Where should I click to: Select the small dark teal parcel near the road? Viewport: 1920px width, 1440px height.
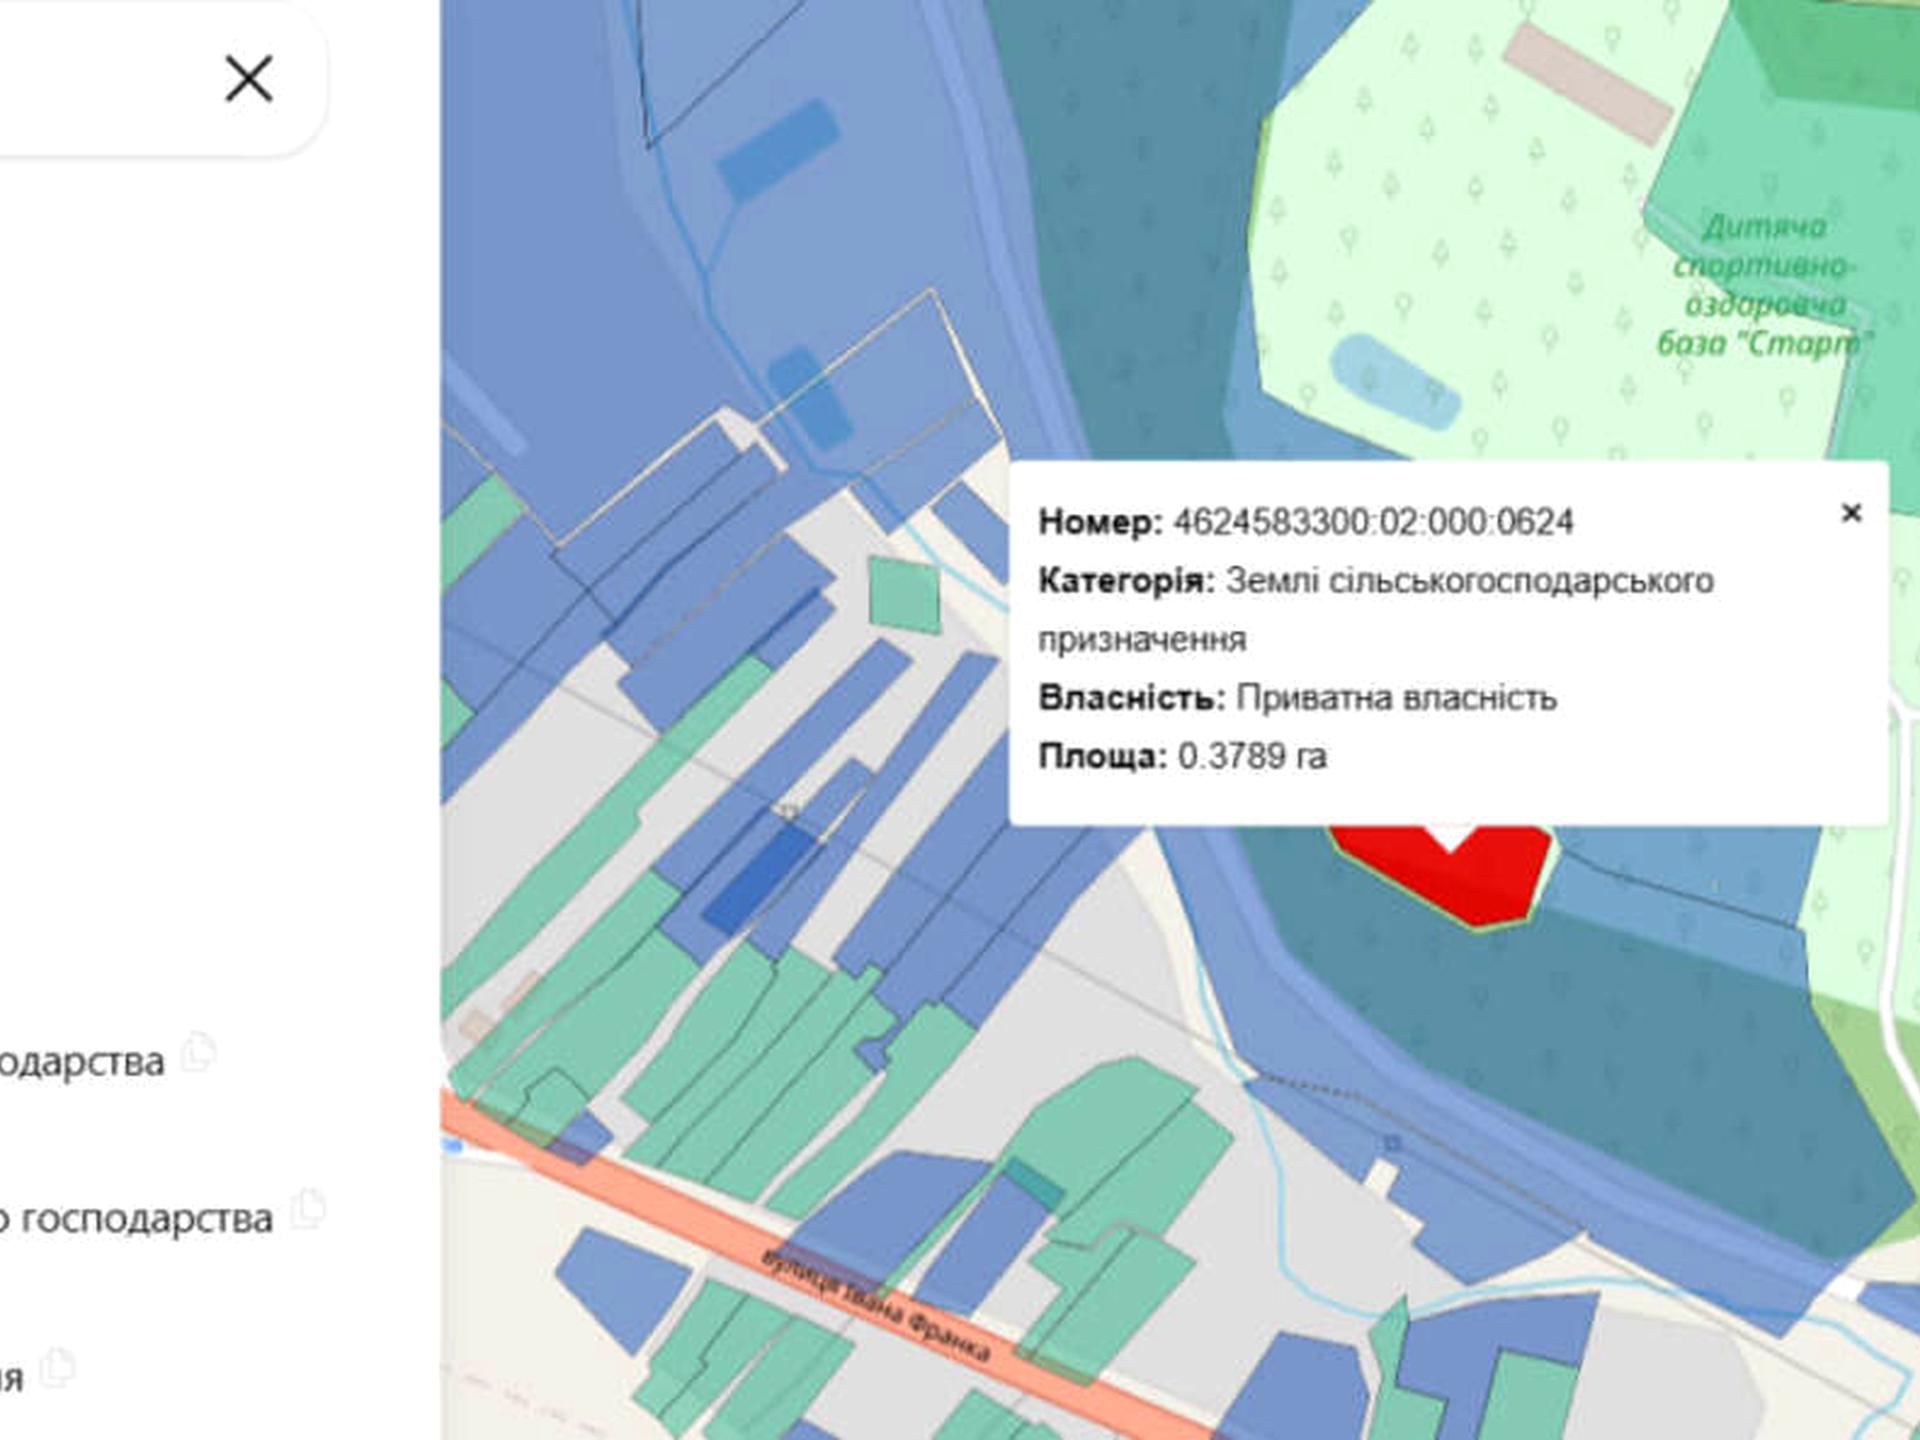[1034, 1184]
